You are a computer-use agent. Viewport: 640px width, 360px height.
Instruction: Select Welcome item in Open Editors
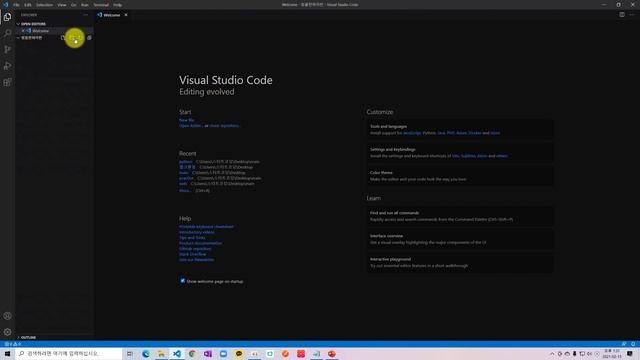(x=55, y=31)
